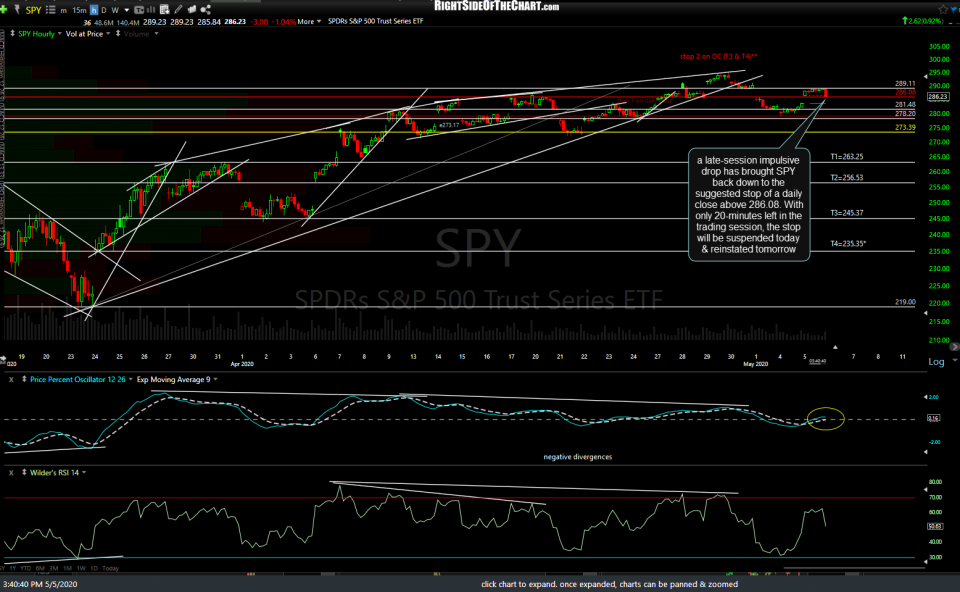Select the Today time range

pos(109,568)
